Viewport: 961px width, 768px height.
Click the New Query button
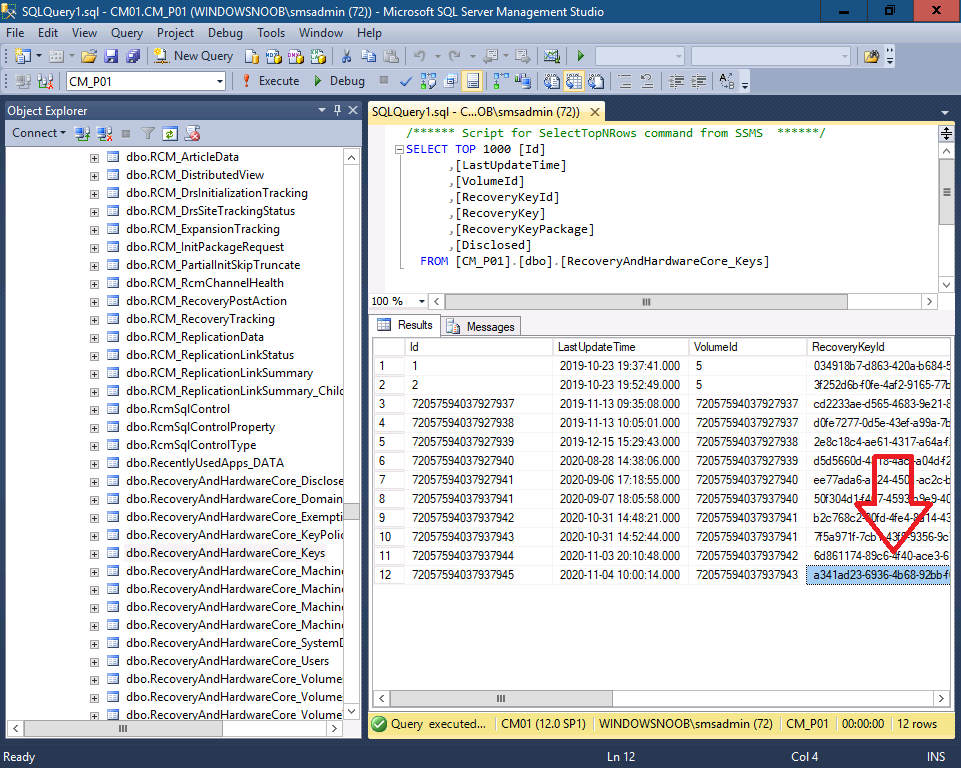pyautogui.click(x=193, y=56)
